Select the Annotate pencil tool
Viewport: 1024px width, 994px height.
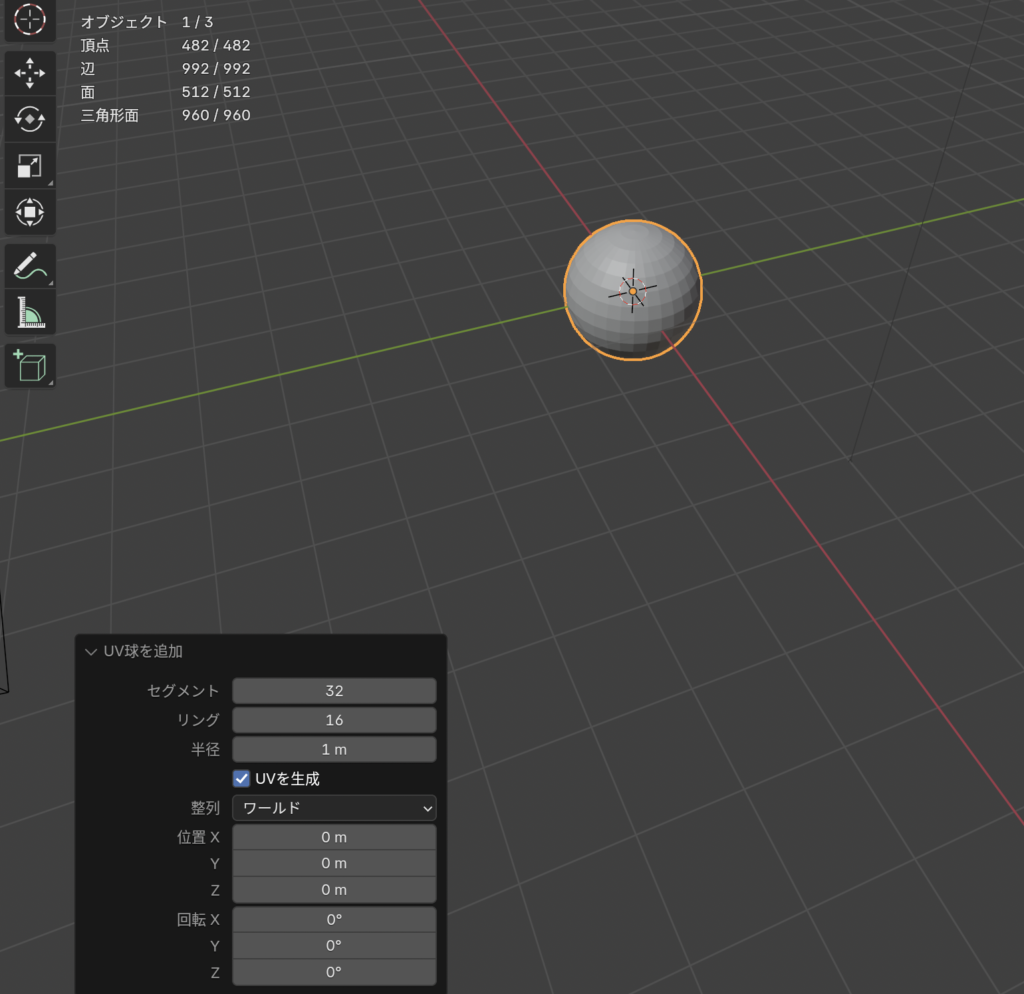(30, 266)
